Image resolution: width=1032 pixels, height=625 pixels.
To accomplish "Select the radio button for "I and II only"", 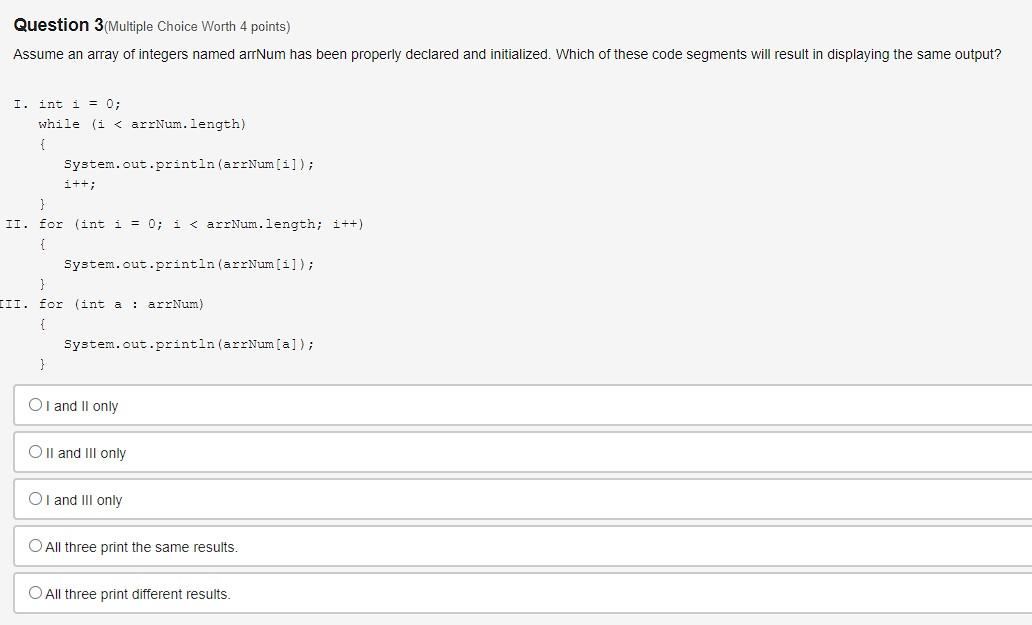I will [36, 405].
